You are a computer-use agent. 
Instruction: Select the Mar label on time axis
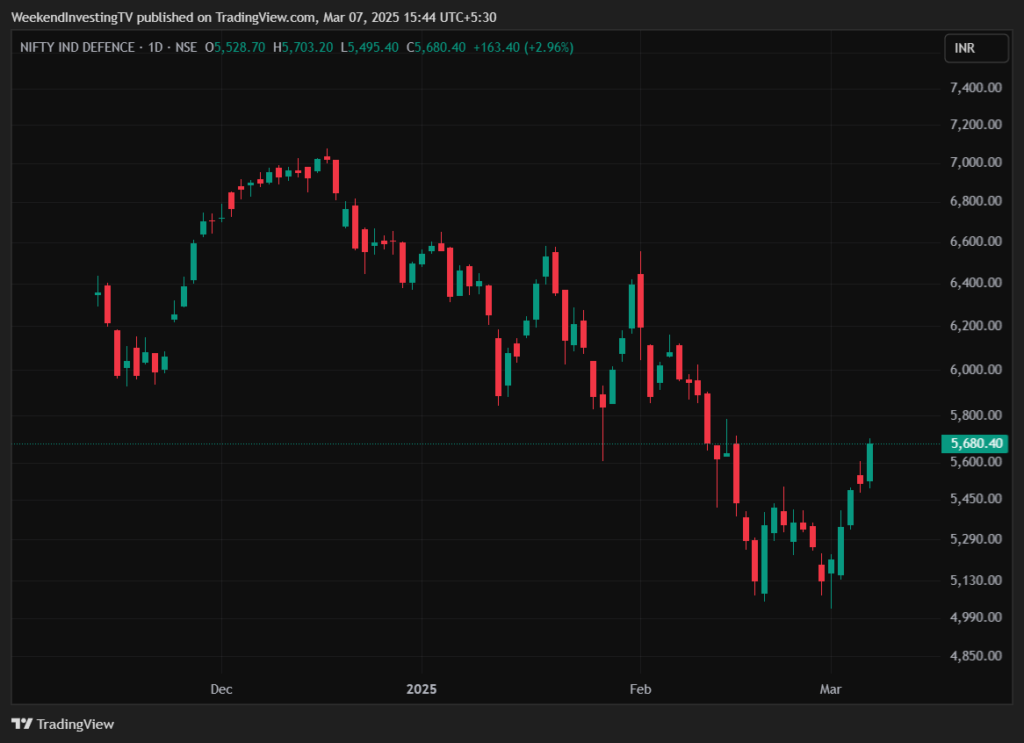tap(830, 689)
